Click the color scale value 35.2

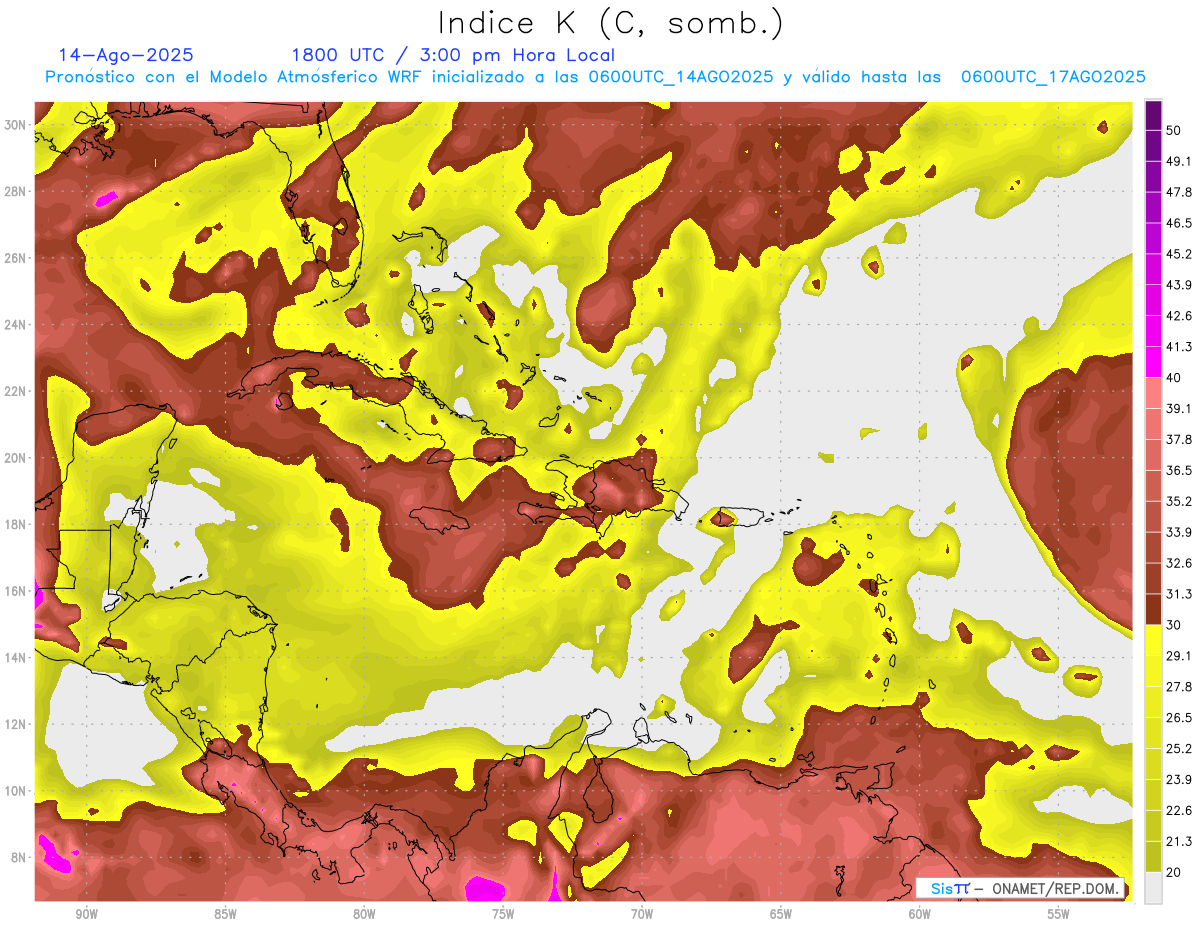pyautogui.click(x=1179, y=501)
